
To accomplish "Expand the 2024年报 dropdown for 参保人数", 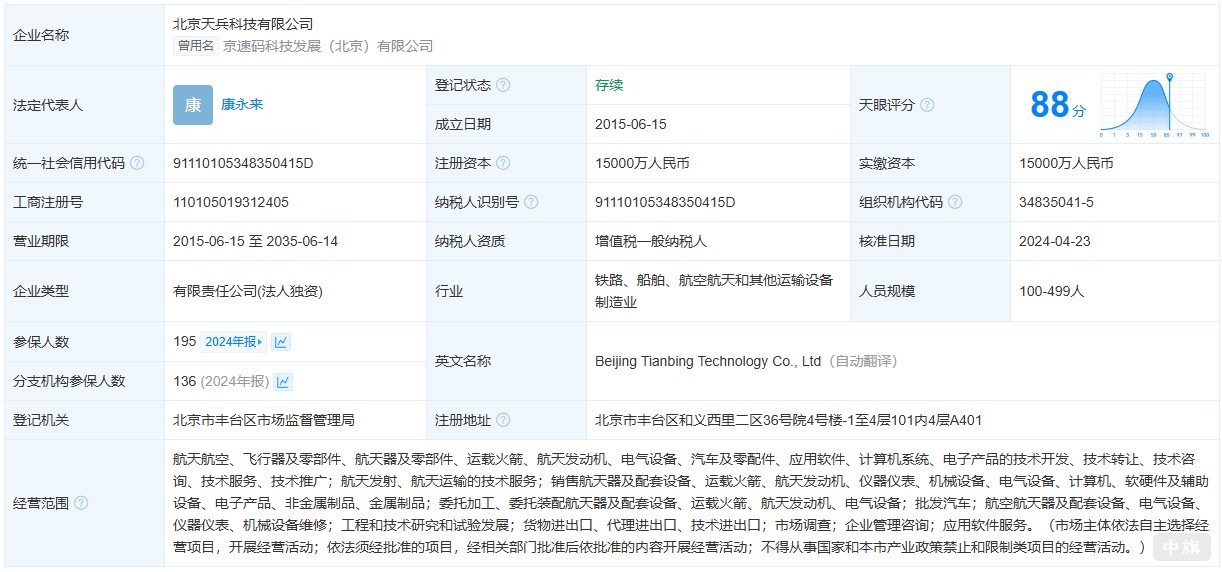I will (234, 342).
